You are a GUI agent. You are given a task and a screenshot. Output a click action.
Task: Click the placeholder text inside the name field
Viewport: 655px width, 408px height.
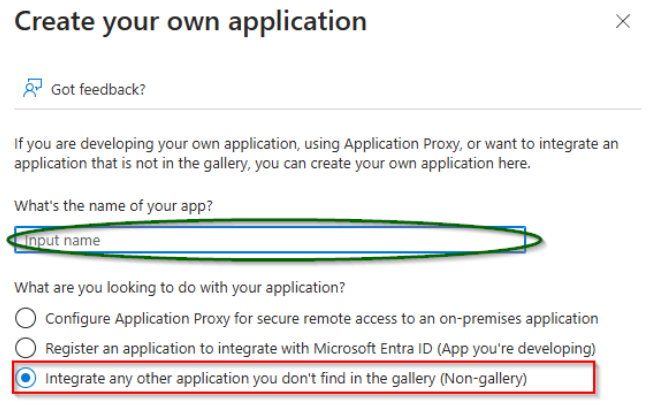pos(62,241)
